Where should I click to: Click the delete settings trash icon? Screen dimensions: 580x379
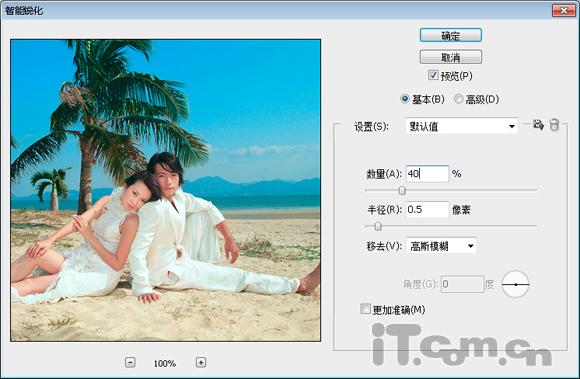554,125
